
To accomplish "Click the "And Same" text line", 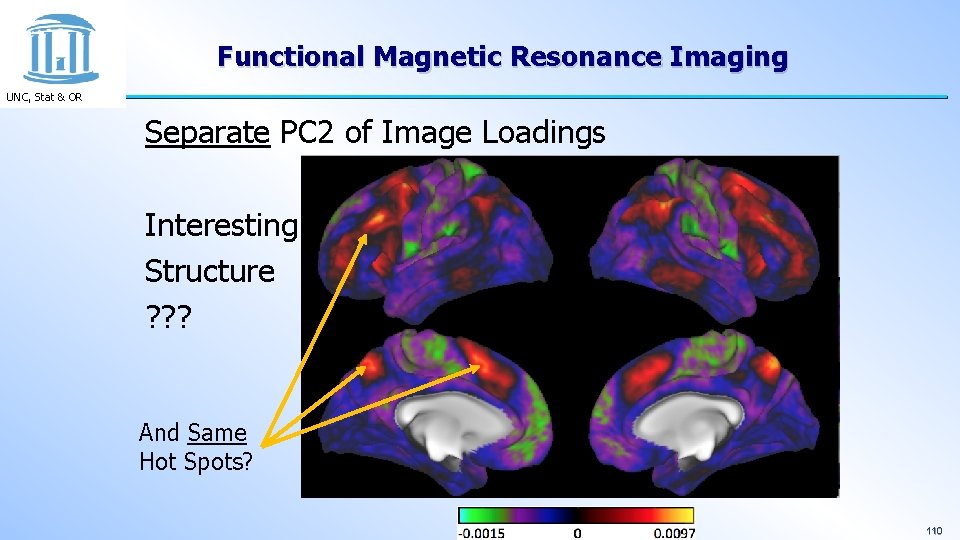I will pyautogui.click(x=193, y=433).
